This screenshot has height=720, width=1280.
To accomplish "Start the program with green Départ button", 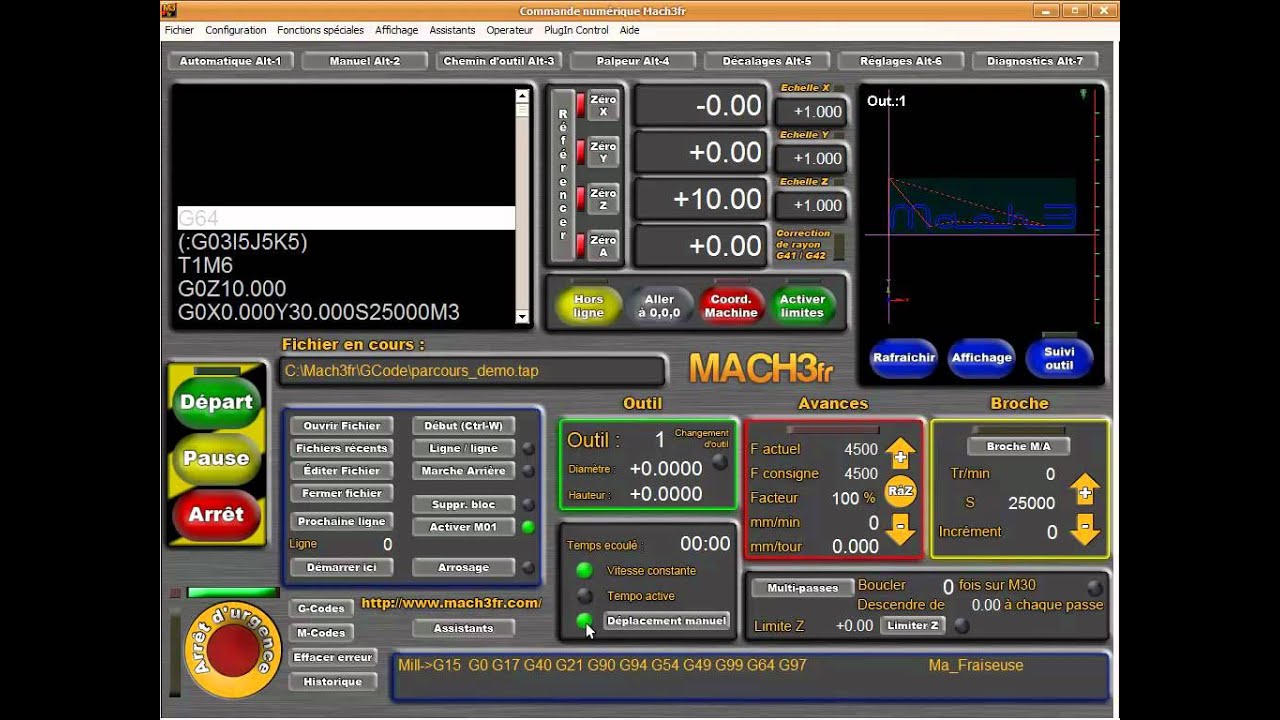I will click(216, 402).
